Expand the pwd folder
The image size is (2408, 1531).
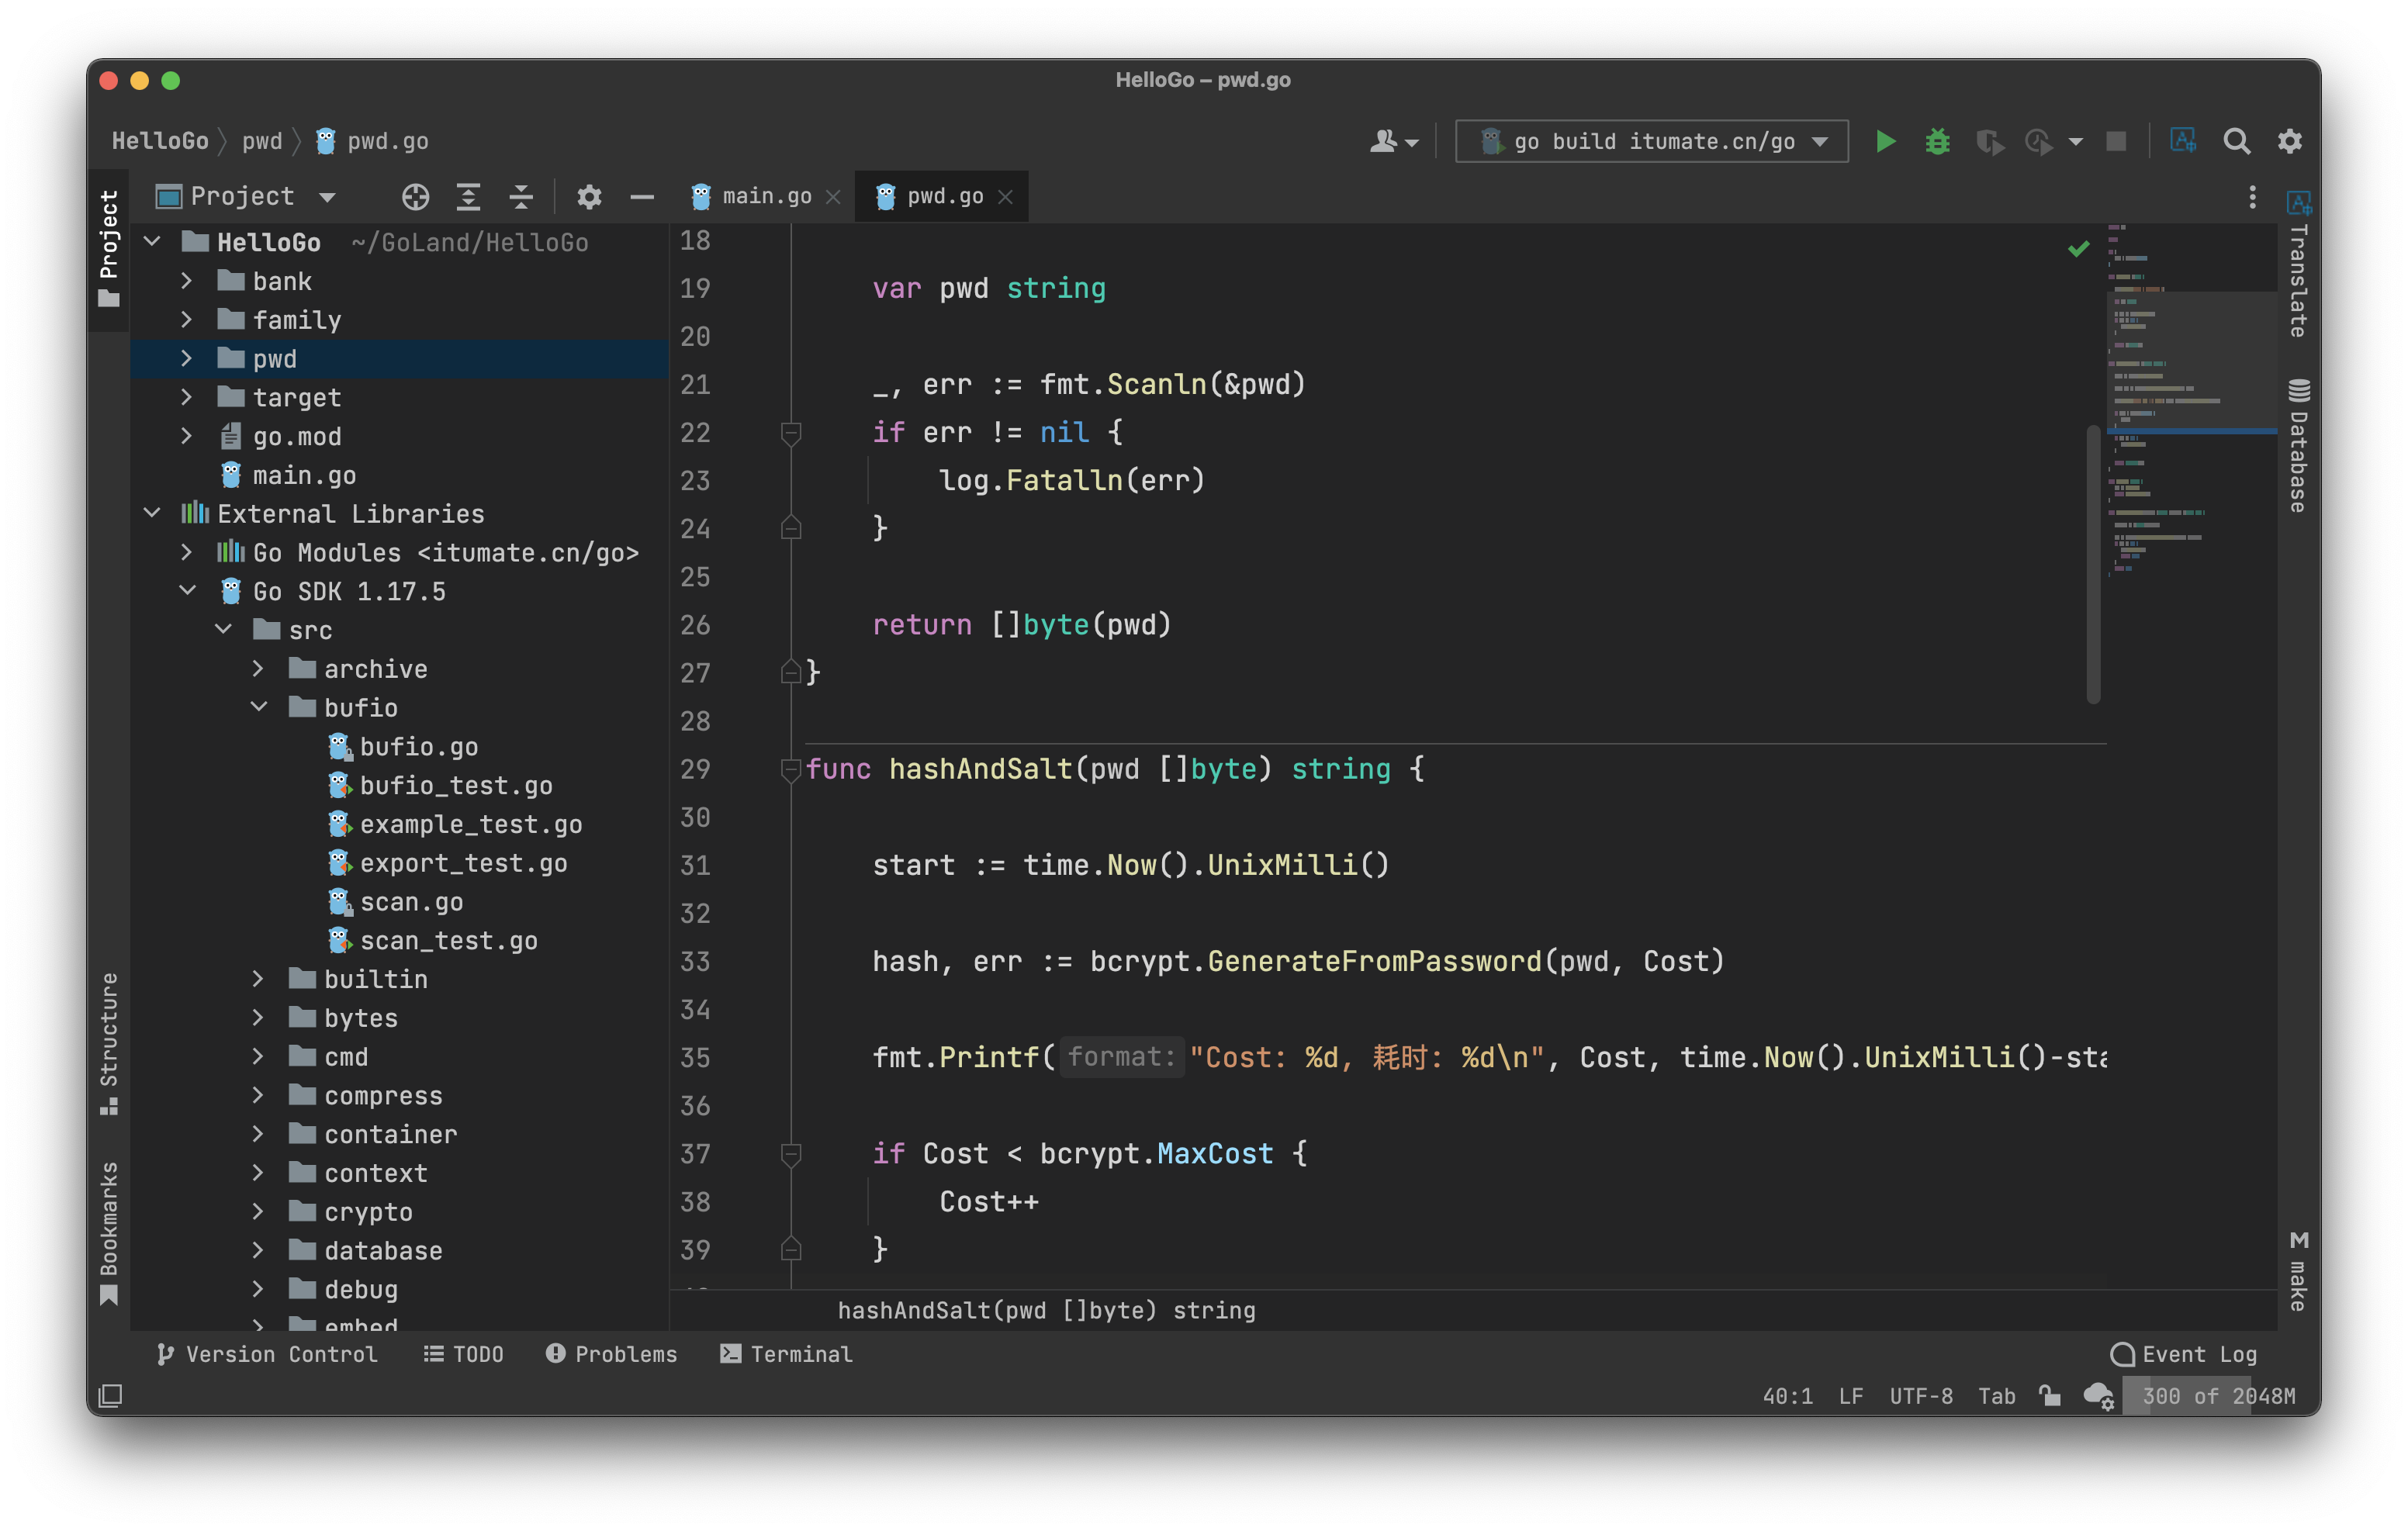(187, 358)
